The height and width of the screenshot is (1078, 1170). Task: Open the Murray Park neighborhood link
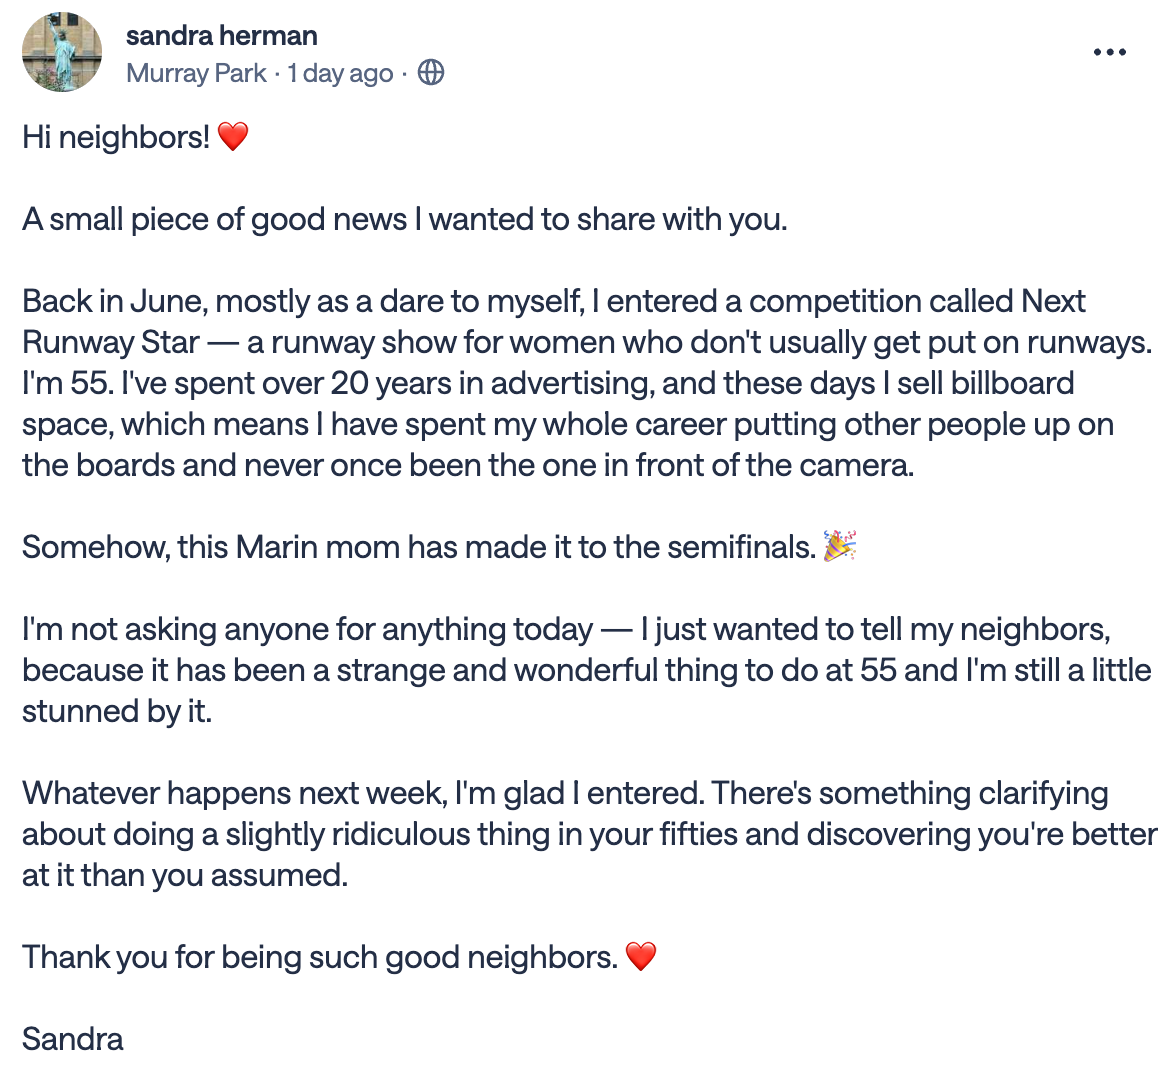coord(196,73)
